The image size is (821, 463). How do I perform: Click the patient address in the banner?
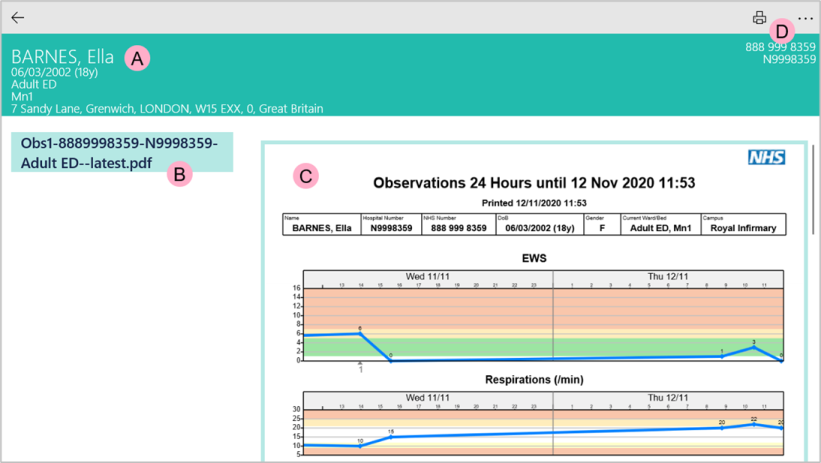click(167, 108)
